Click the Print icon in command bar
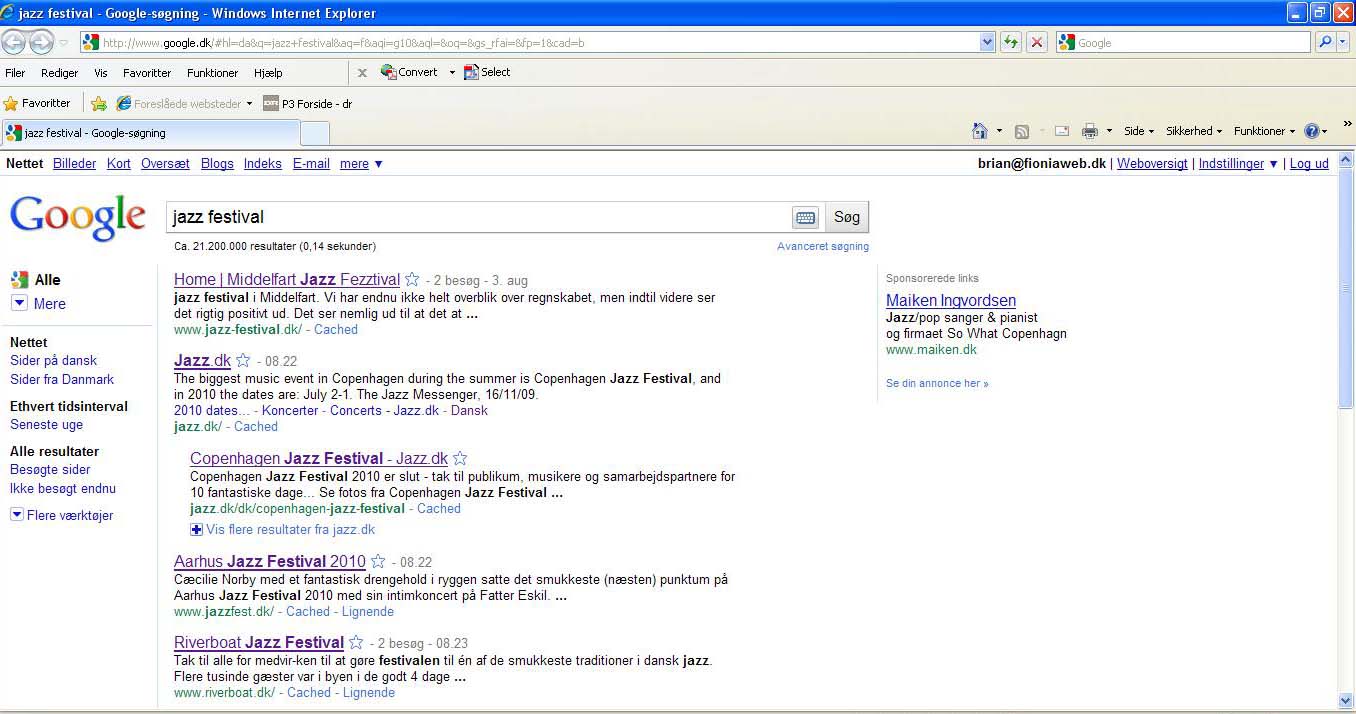Viewport: 1356px width, 714px height. pos(1090,131)
